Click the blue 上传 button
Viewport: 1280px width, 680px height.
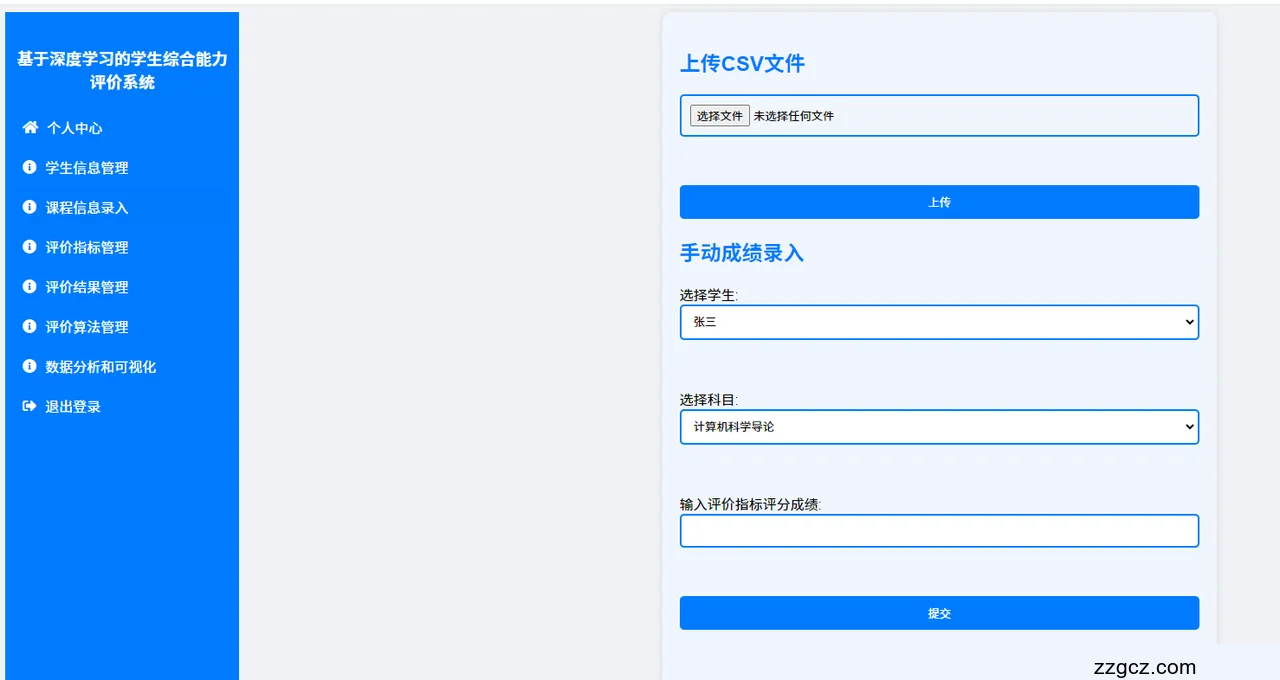(938, 202)
